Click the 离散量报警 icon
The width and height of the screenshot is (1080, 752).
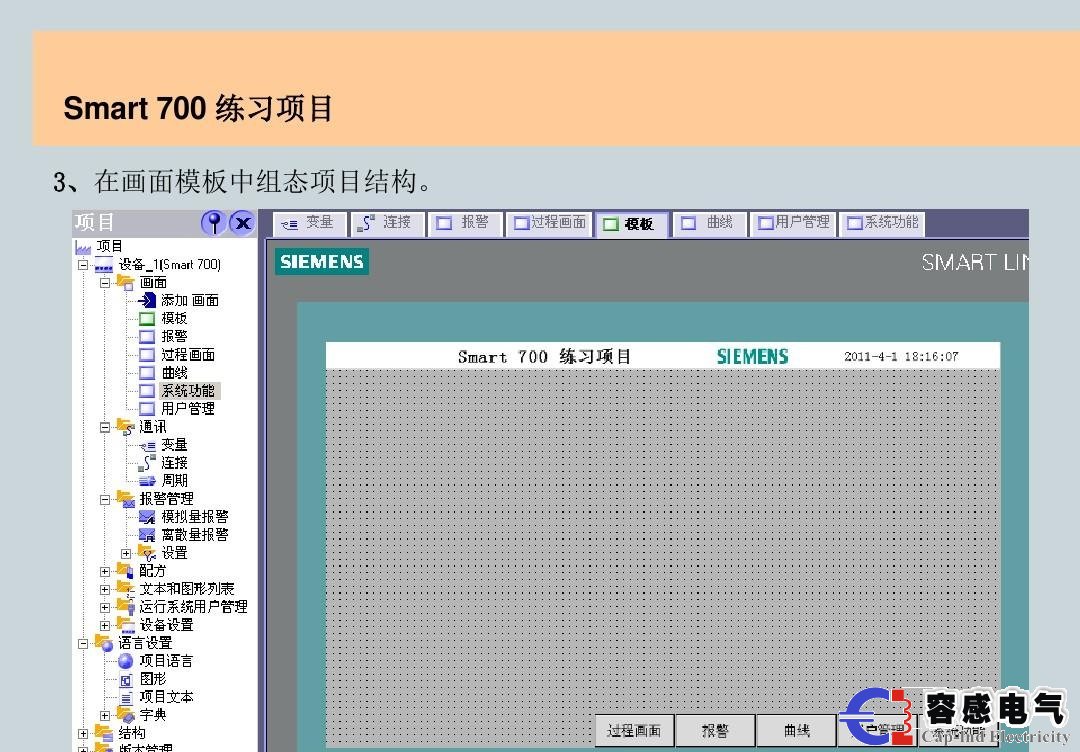point(147,534)
